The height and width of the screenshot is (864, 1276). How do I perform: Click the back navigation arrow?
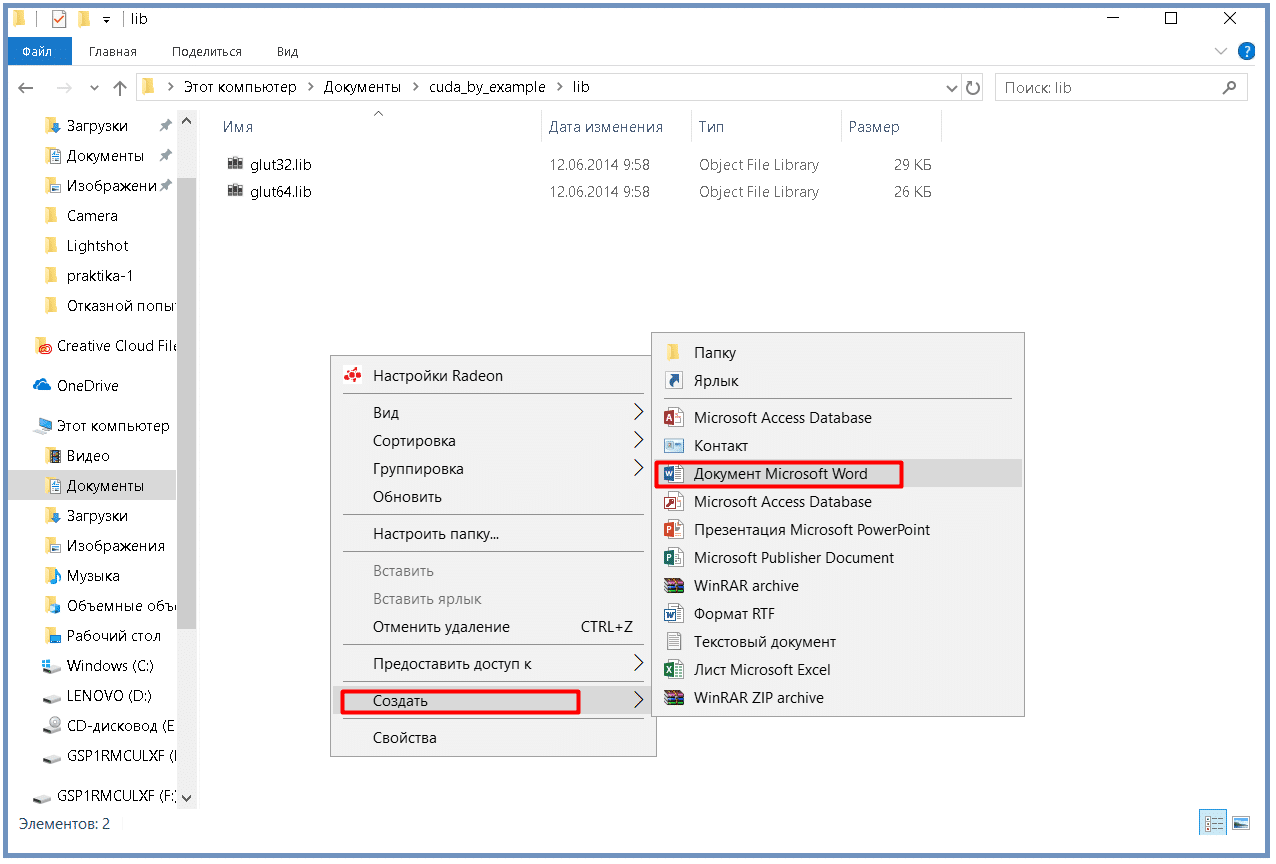click(x=27, y=88)
